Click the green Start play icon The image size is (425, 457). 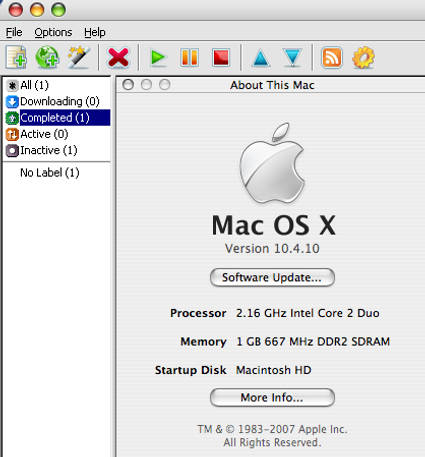[x=158, y=57]
